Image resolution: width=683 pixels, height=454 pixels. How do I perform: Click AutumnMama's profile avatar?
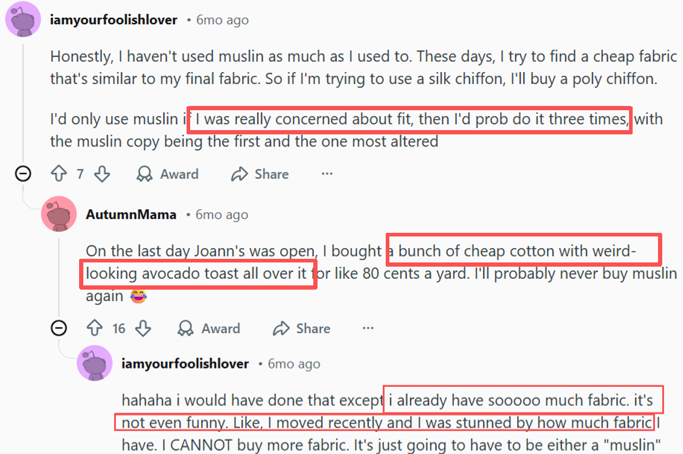59,214
